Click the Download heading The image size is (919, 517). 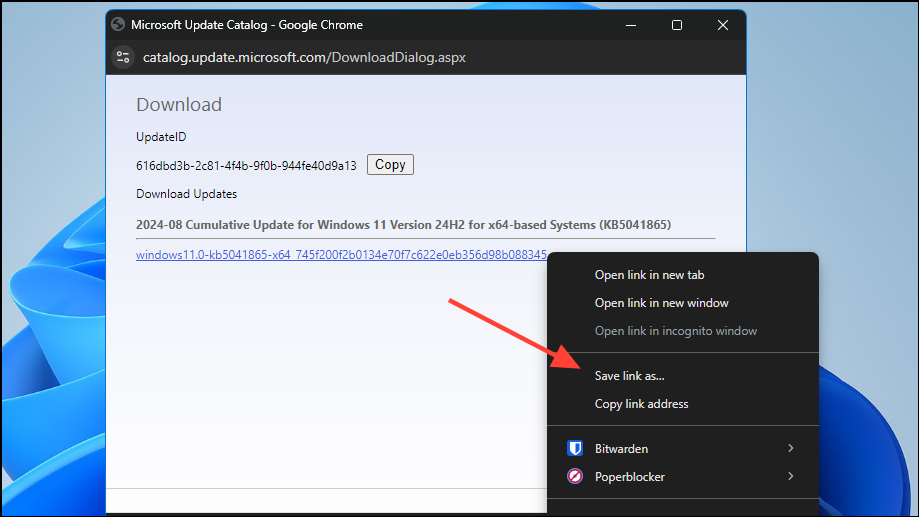(x=179, y=104)
